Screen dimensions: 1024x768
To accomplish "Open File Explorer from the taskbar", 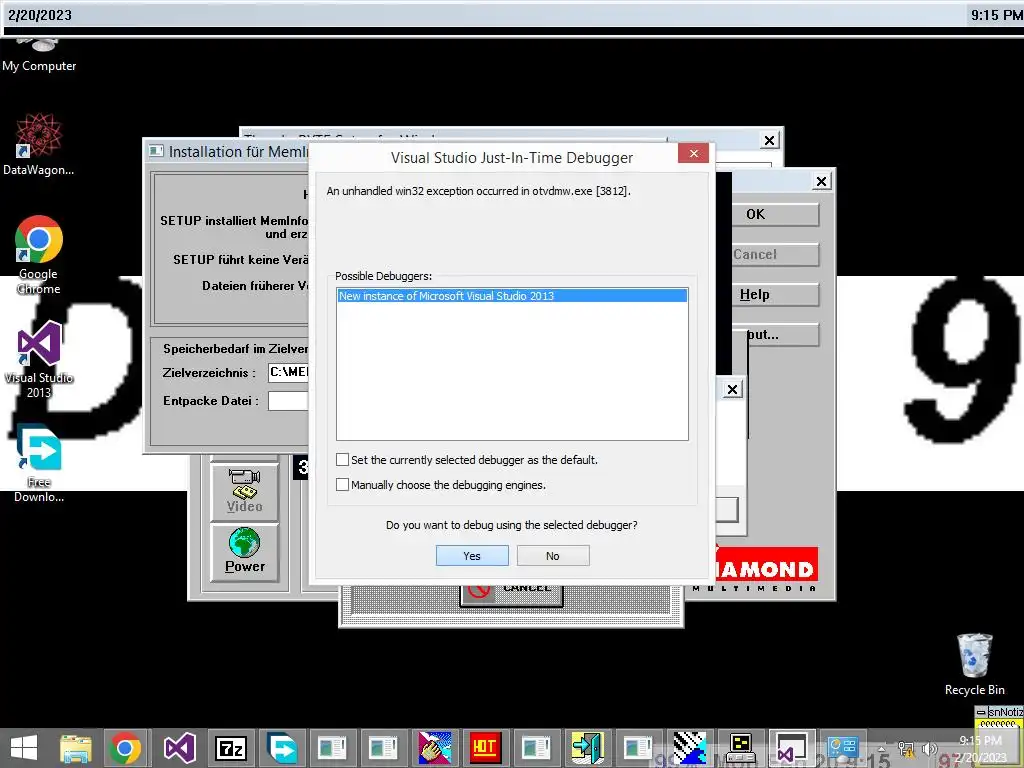I will (76, 748).
